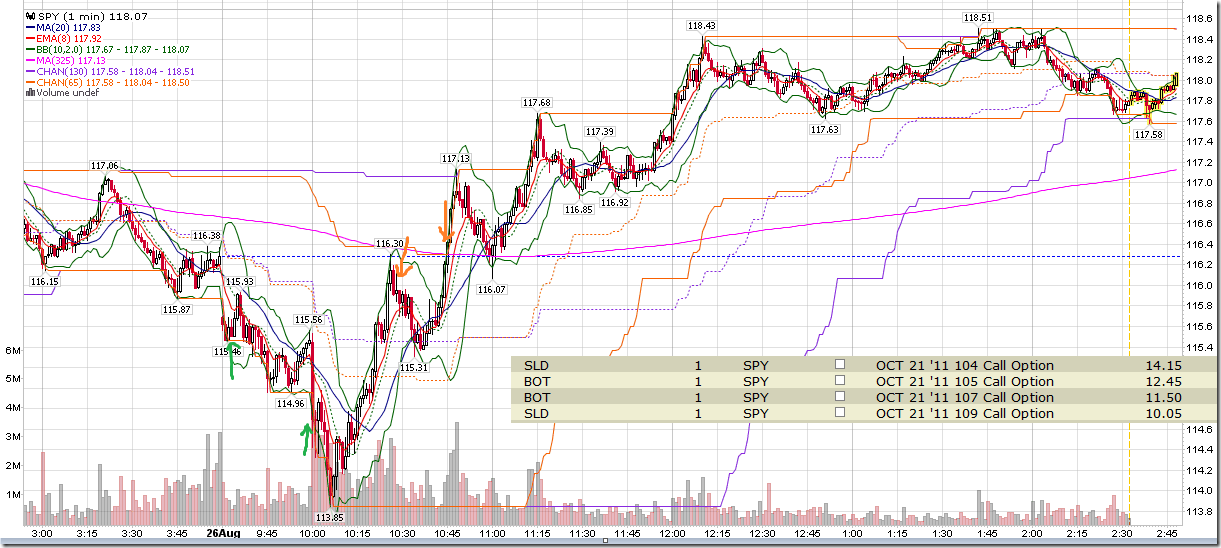Select the CHAN(130) legend entry

pyautogui.click(x=108, y=71)
